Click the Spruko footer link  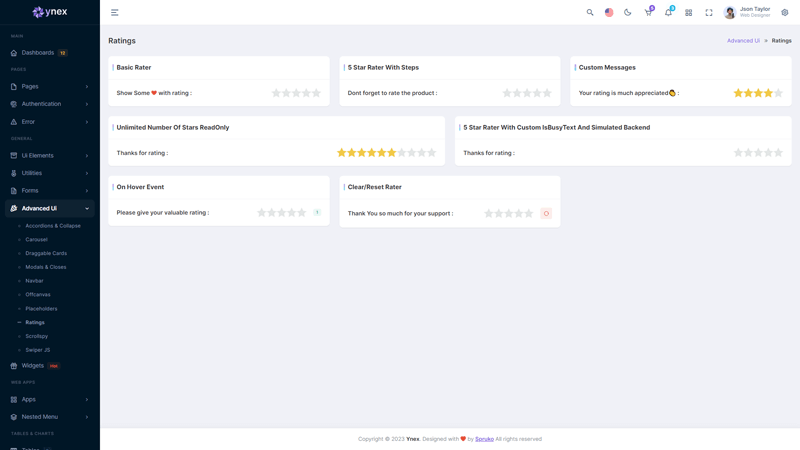[x=484, y=439]
